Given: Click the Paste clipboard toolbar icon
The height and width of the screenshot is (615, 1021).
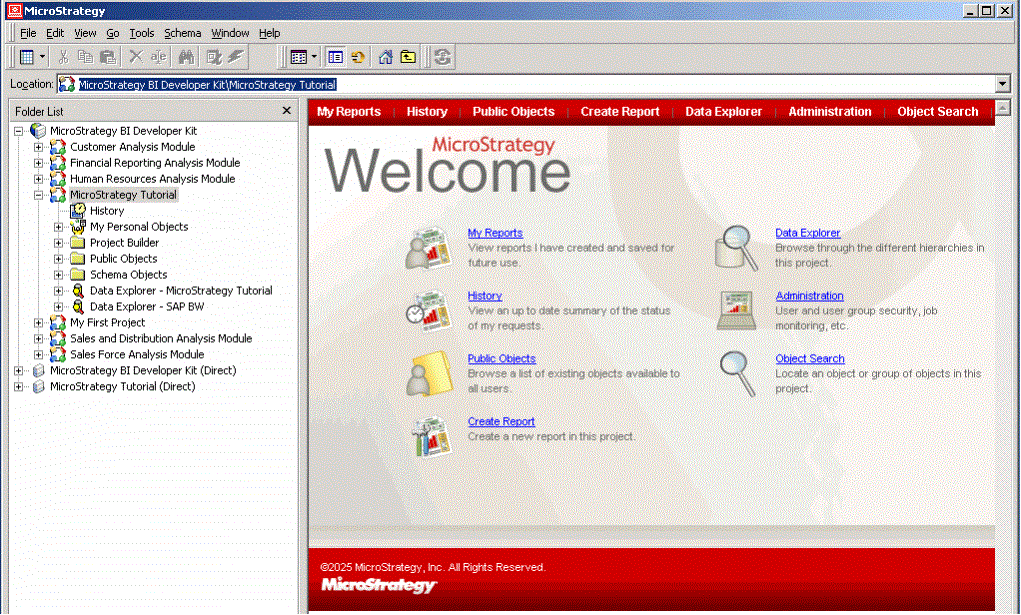Looking at the screenshot, I should pos(108,57).
